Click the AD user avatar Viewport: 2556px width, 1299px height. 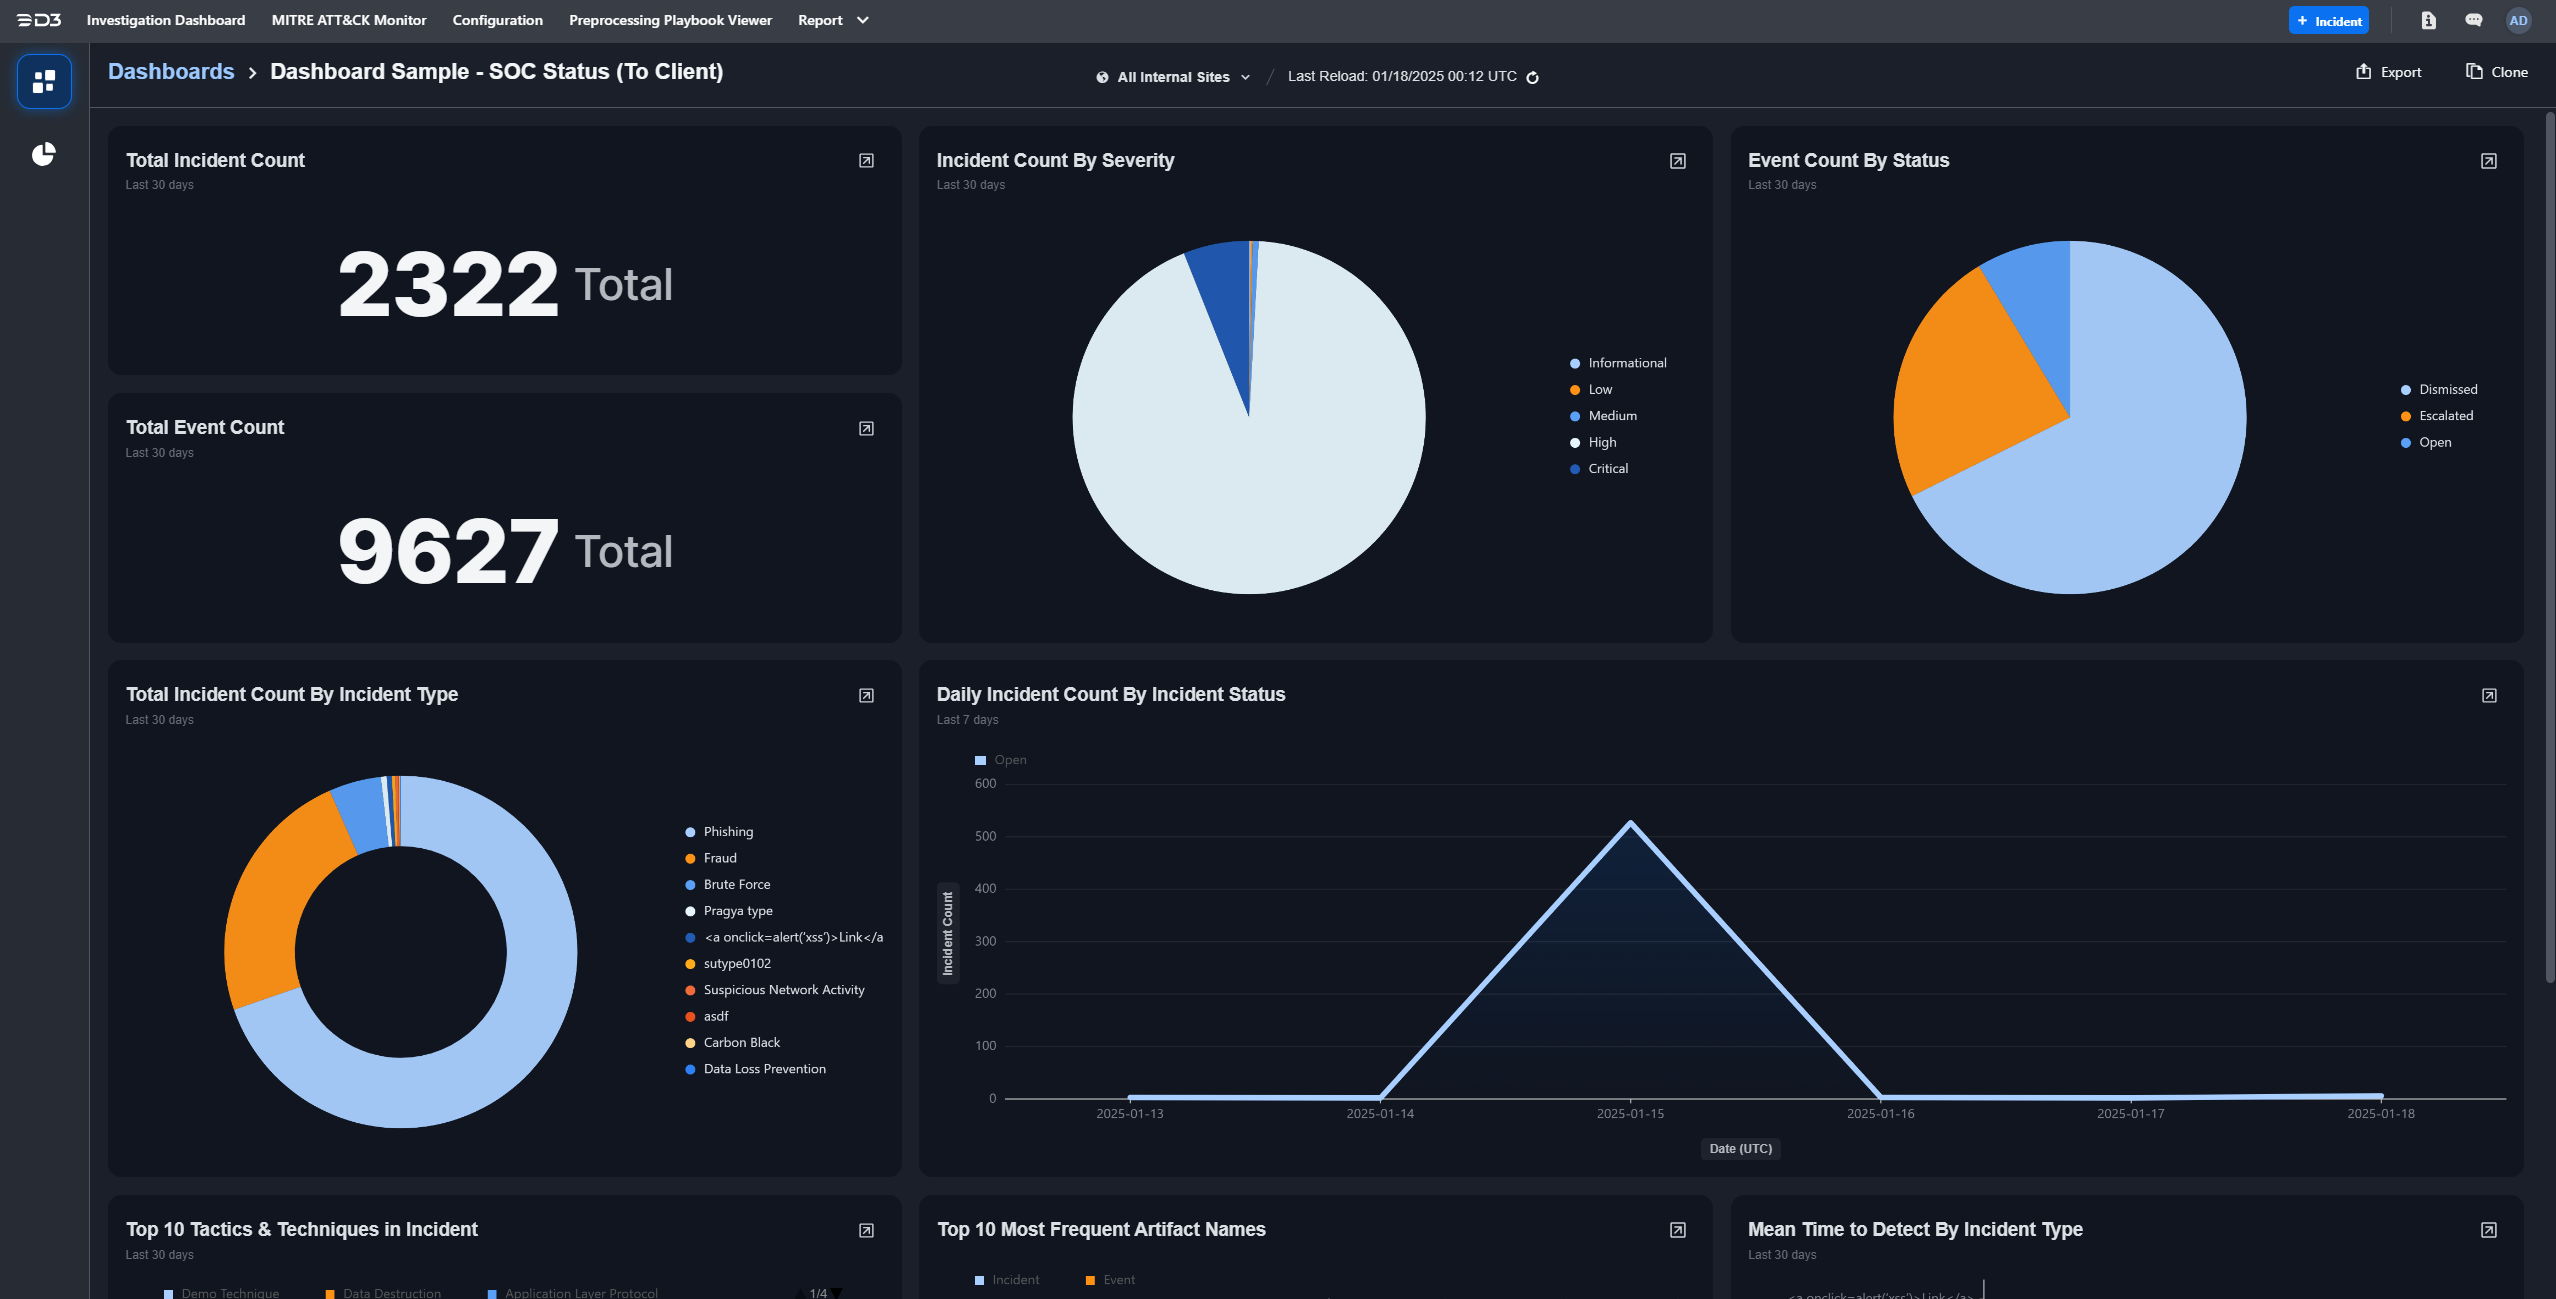(x=2519, y=20)
